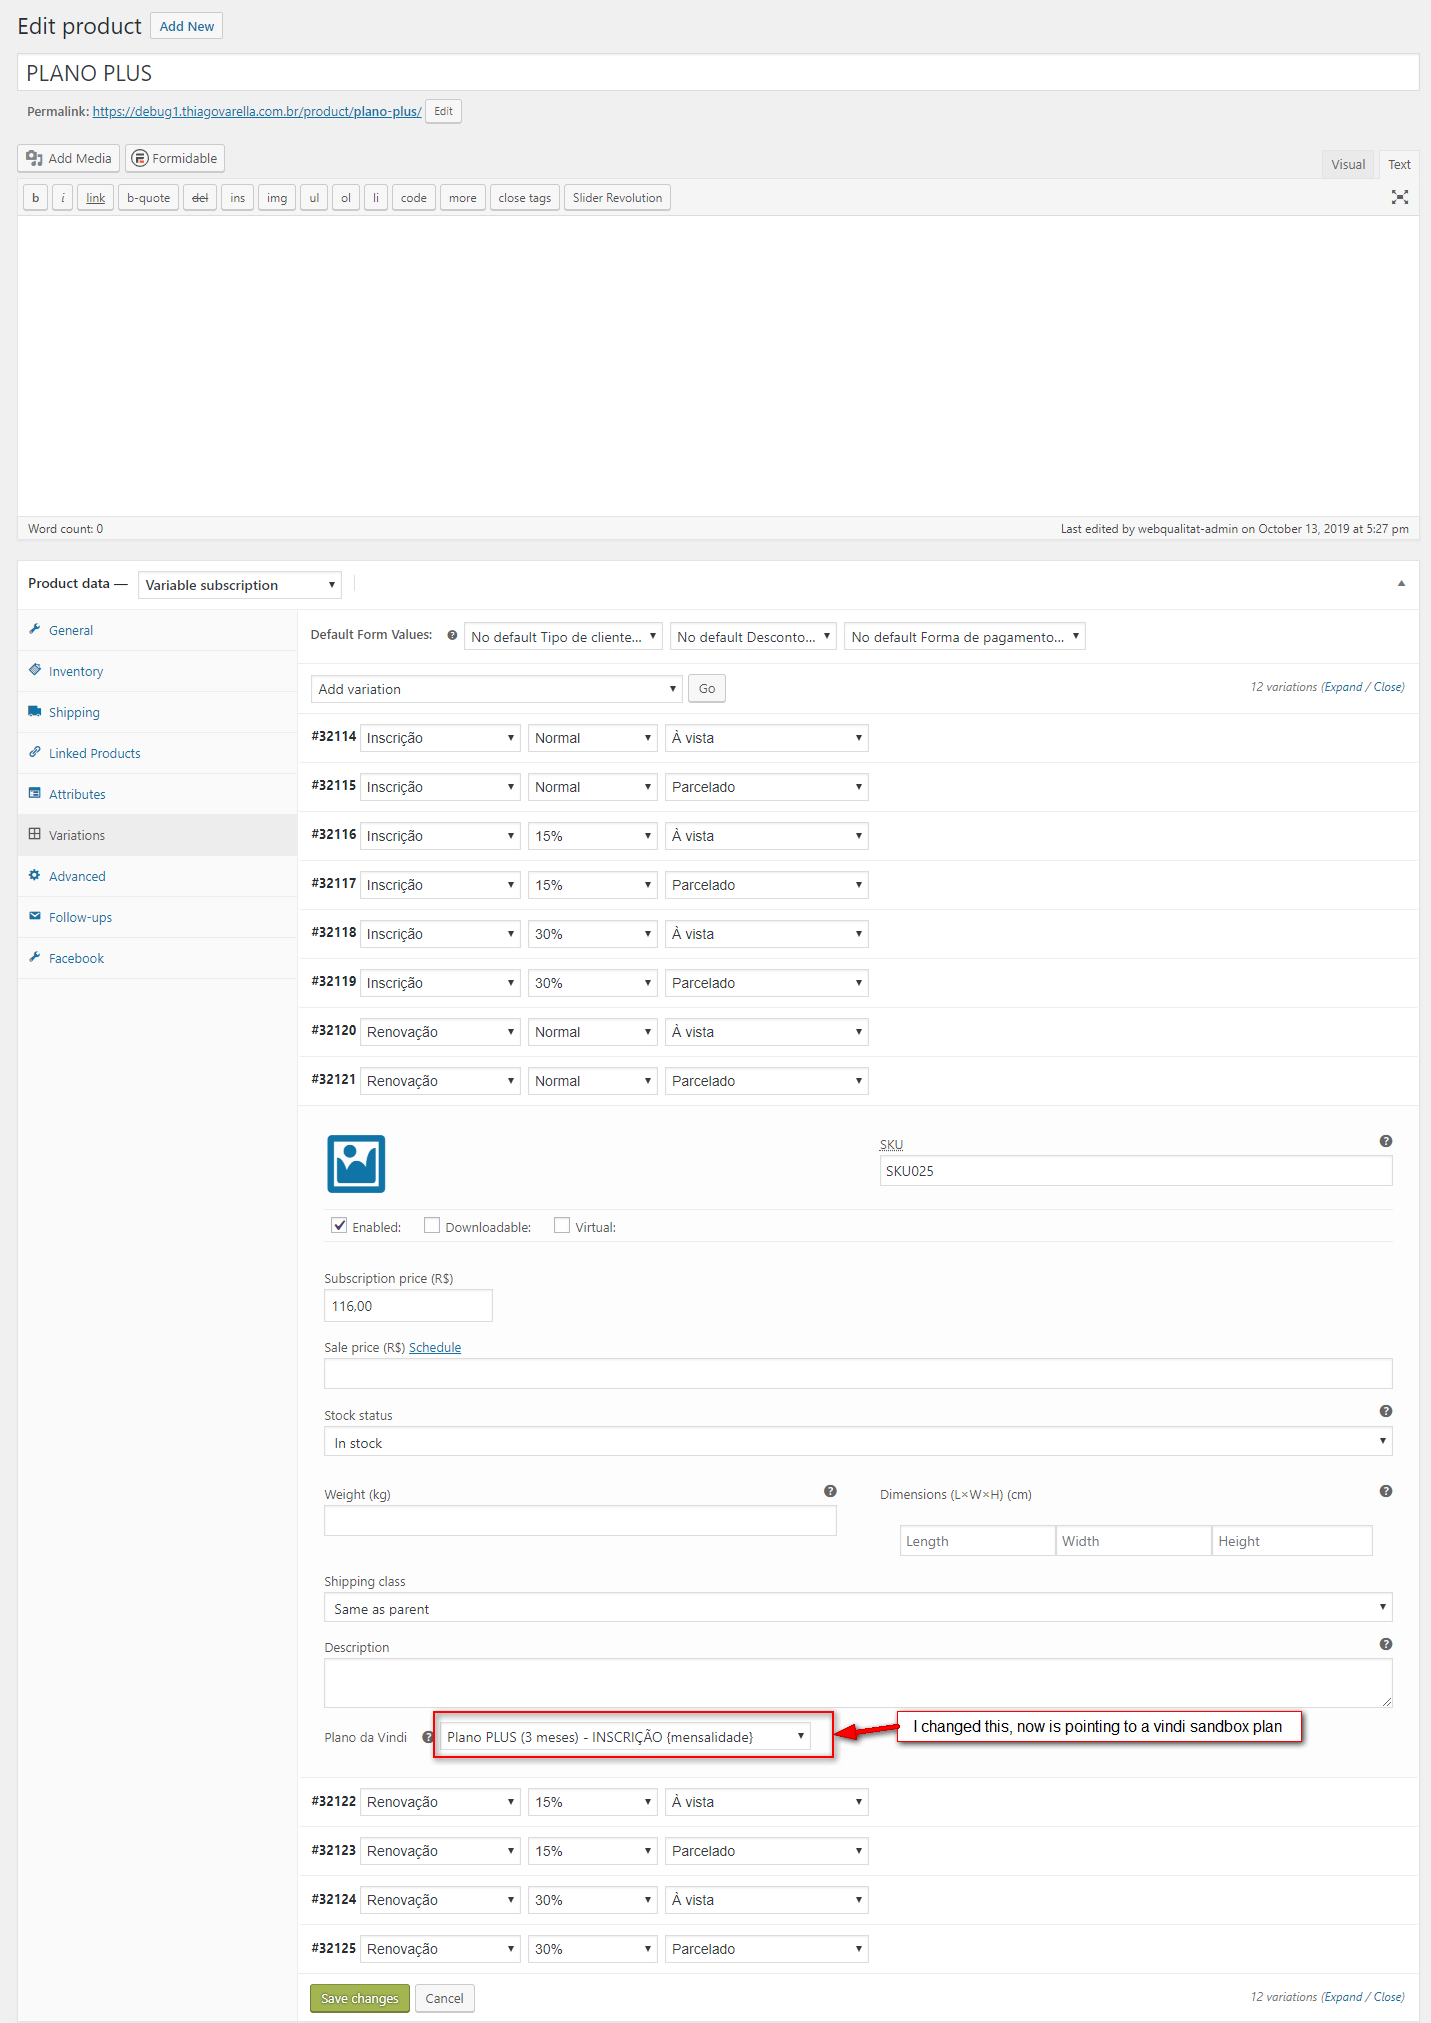The image size is (1431, 2023).
Task: Click the code quicktag button
Action: point(414,198)
